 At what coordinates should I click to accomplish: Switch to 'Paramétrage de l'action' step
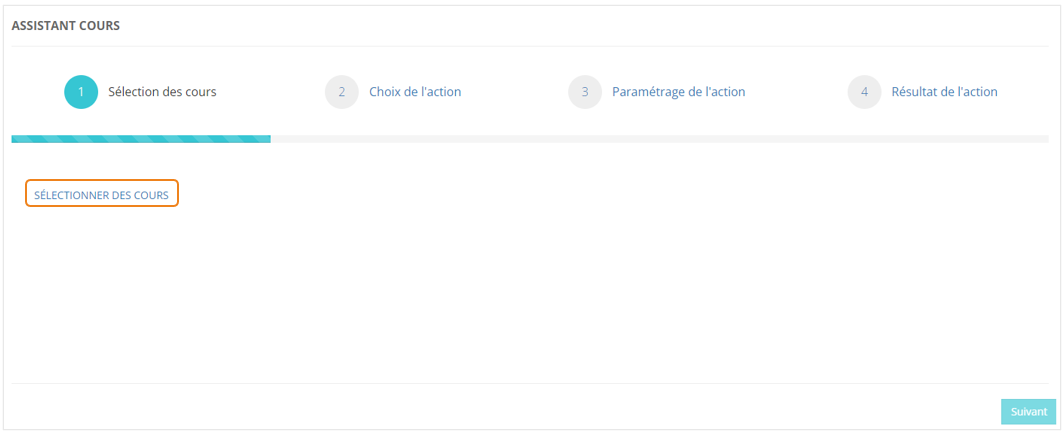click(x=678, y=92)
